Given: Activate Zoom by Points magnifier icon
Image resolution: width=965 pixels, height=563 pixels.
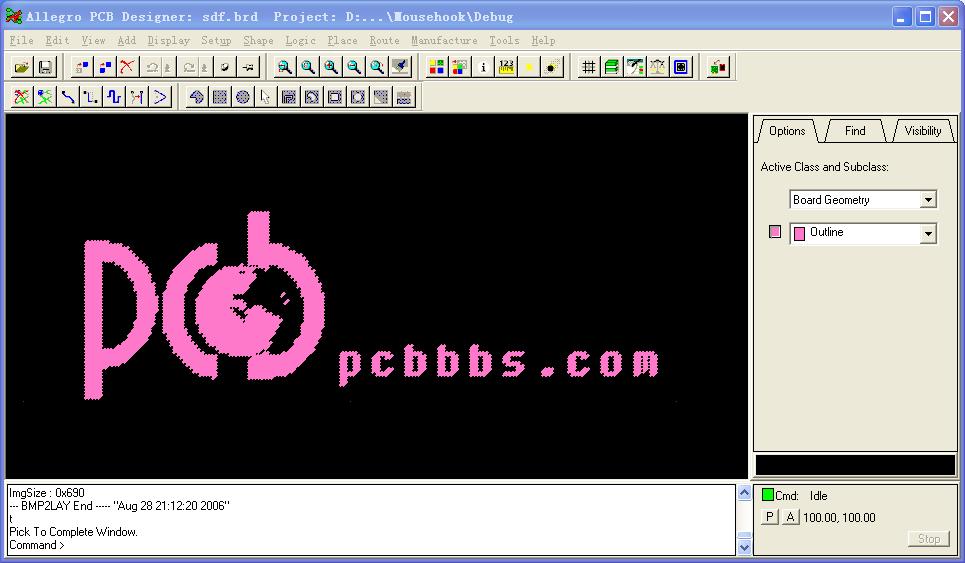Looking at the screenshot, I should point(284,66).
